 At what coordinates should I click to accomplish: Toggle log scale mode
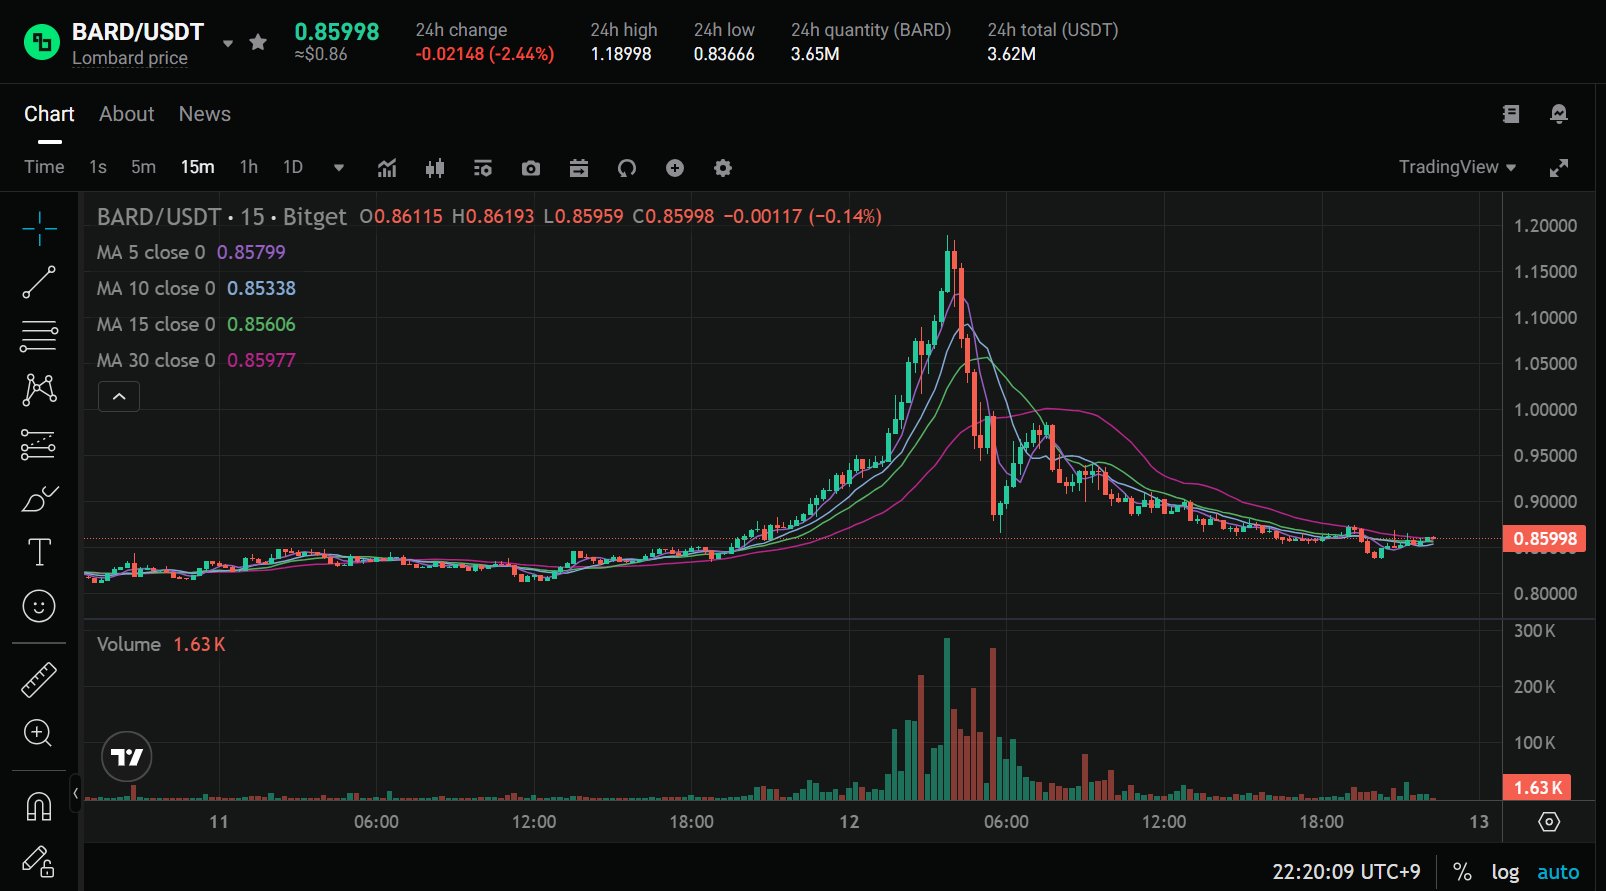pyautogui.click(x=1505, y=872)
